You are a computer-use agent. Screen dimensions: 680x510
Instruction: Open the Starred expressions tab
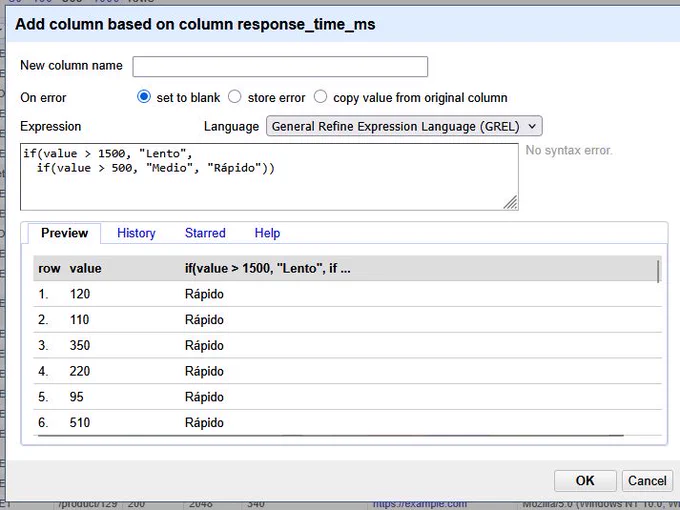205,233
